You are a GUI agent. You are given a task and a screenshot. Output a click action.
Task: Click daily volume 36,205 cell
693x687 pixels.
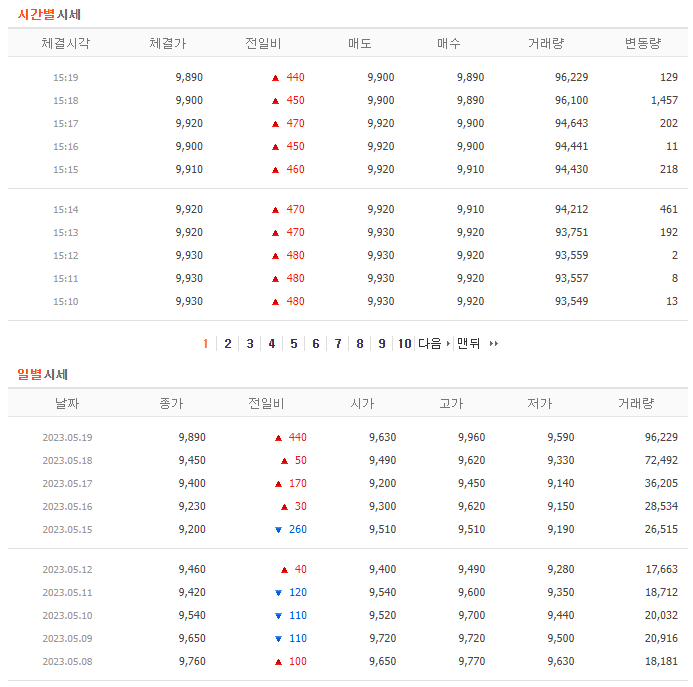pos(661,483)
